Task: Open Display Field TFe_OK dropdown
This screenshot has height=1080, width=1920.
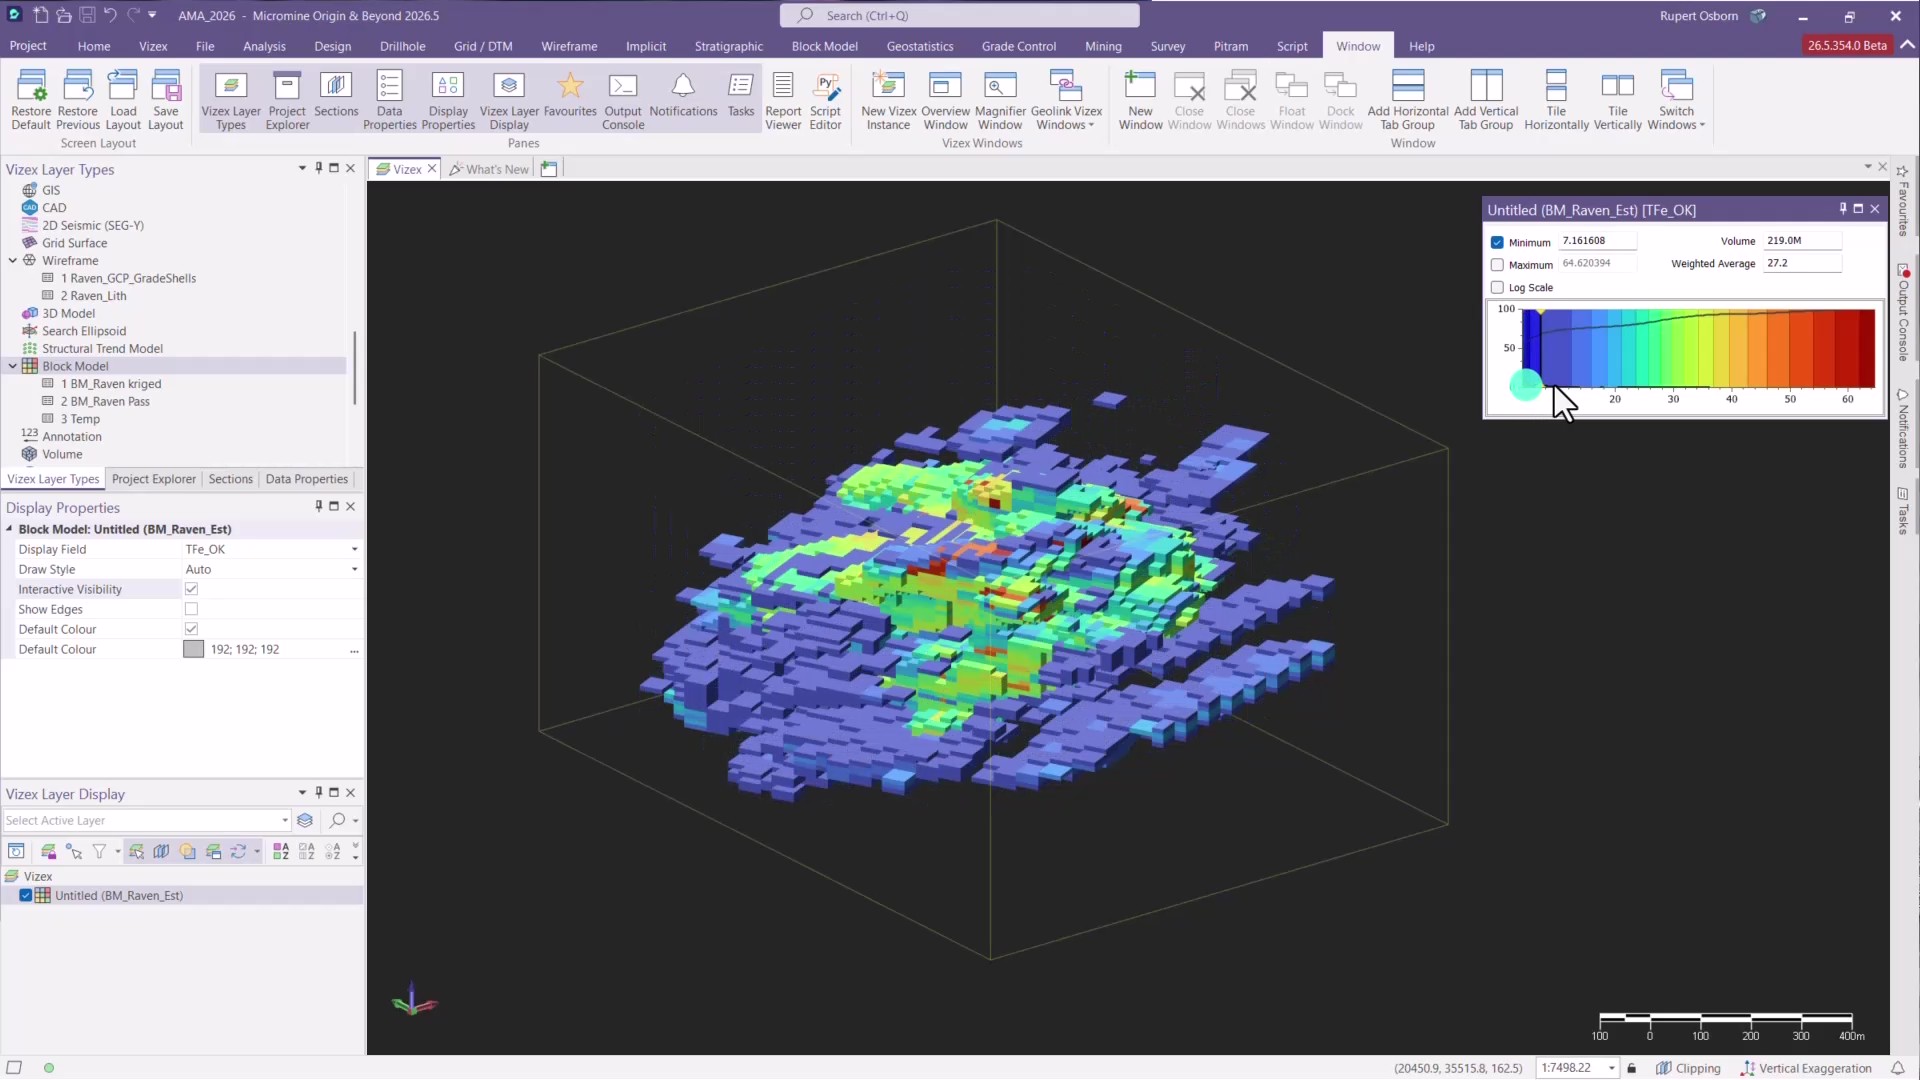Action: (x=354, y=550)
